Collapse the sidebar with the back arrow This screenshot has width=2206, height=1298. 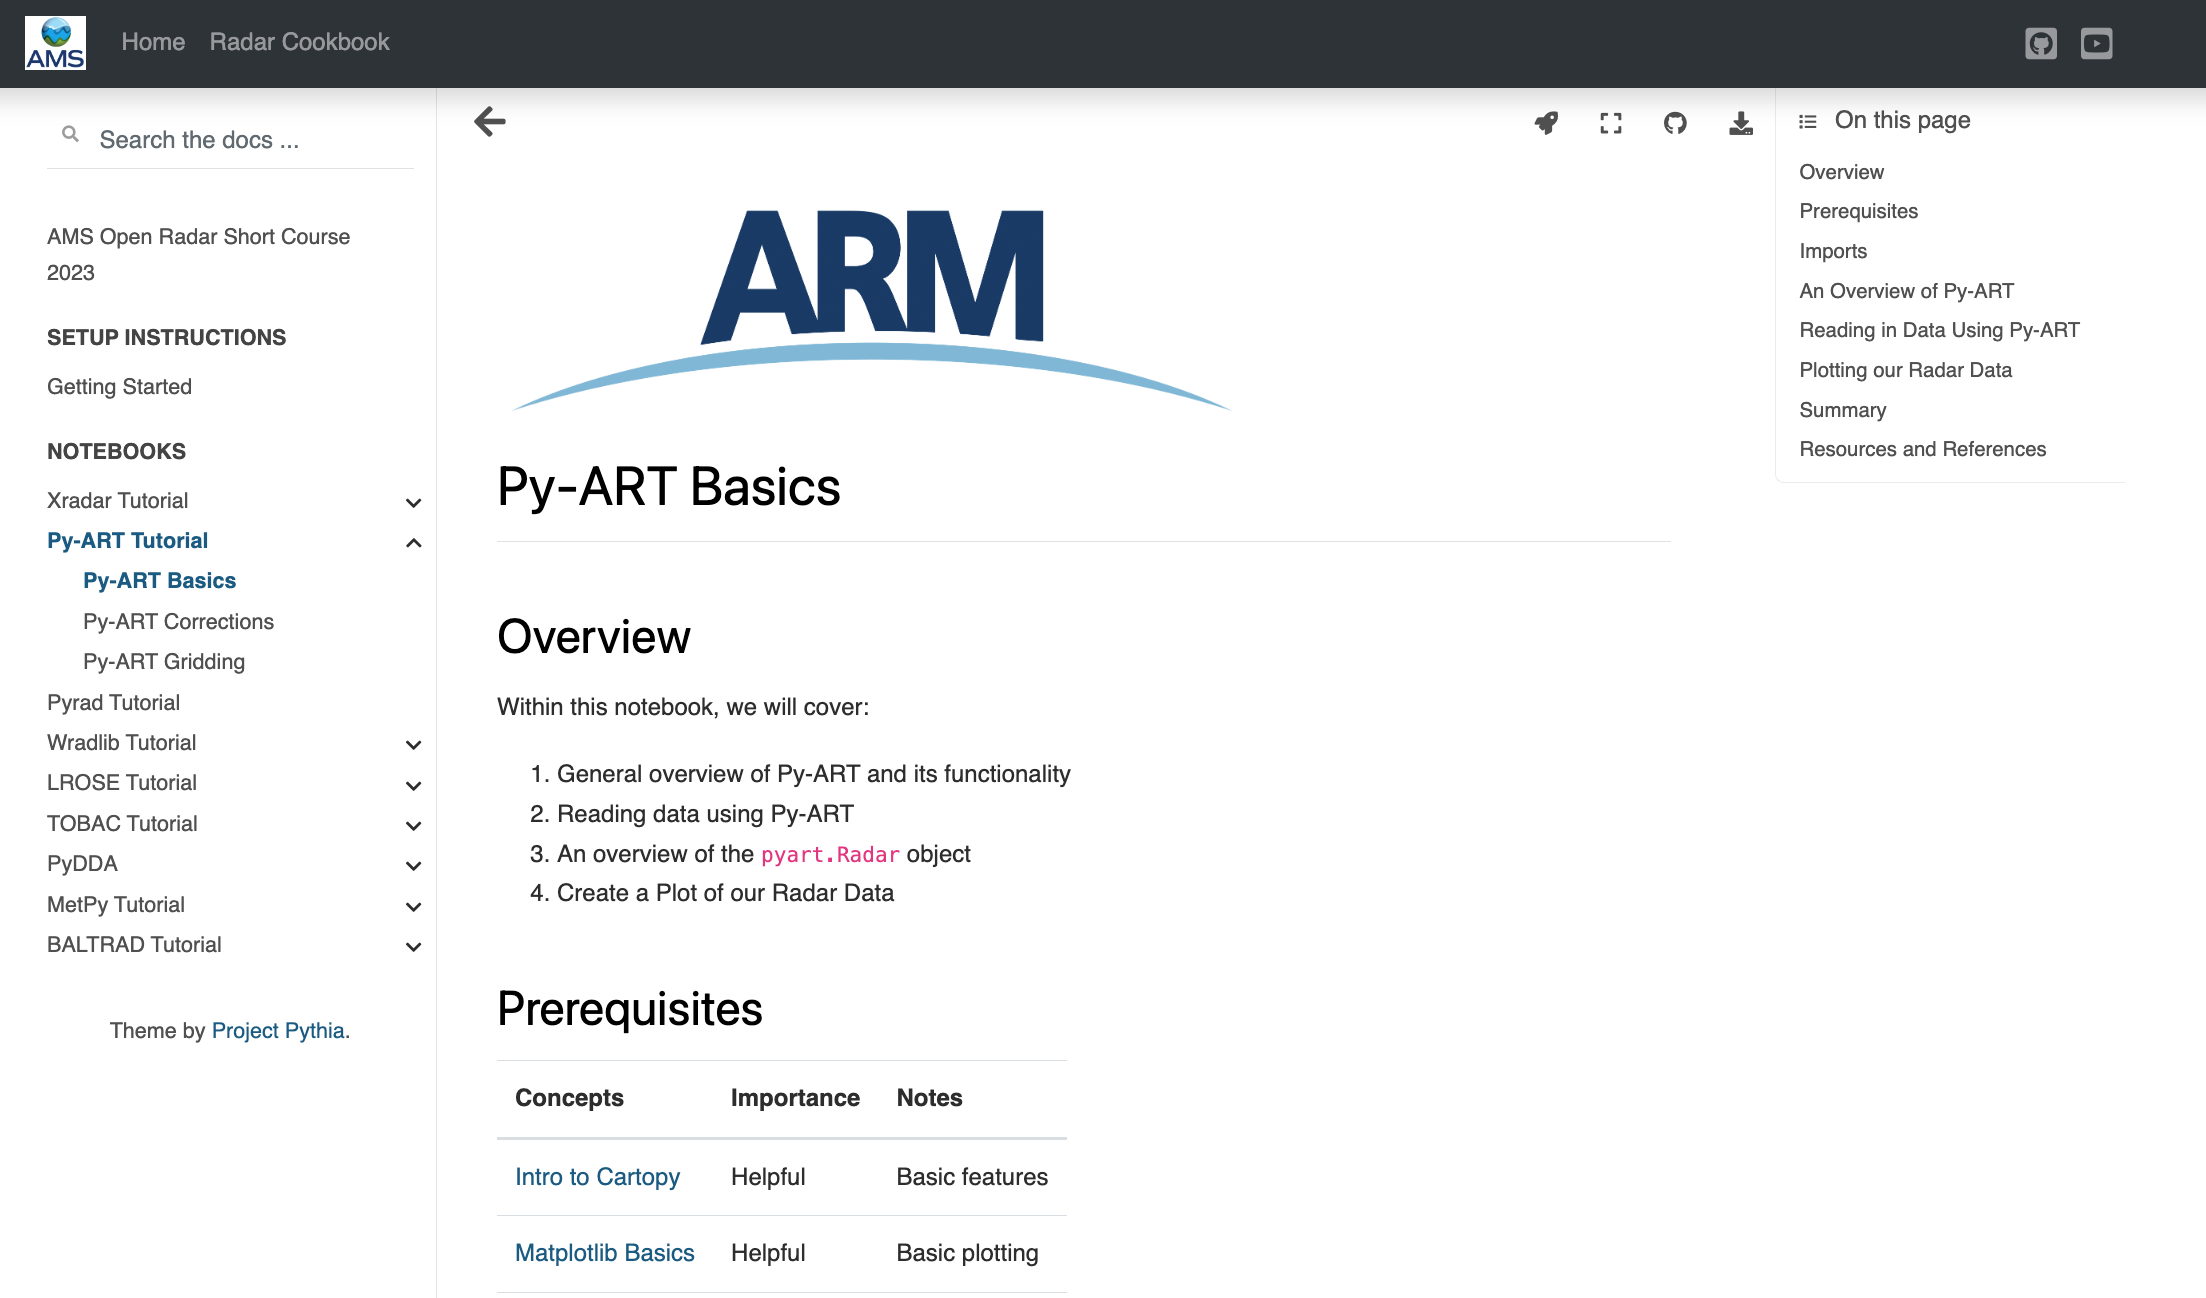coord(490,122)
